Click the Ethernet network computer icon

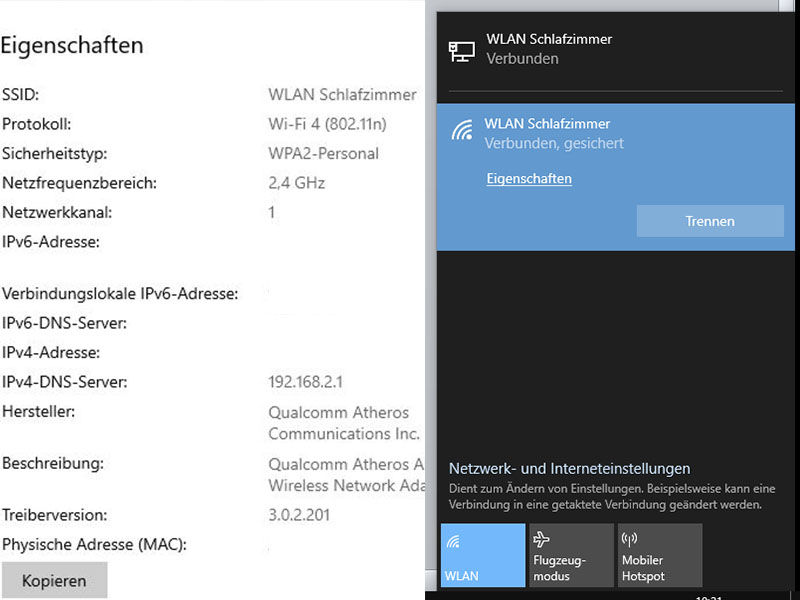(x=462, y=52)
